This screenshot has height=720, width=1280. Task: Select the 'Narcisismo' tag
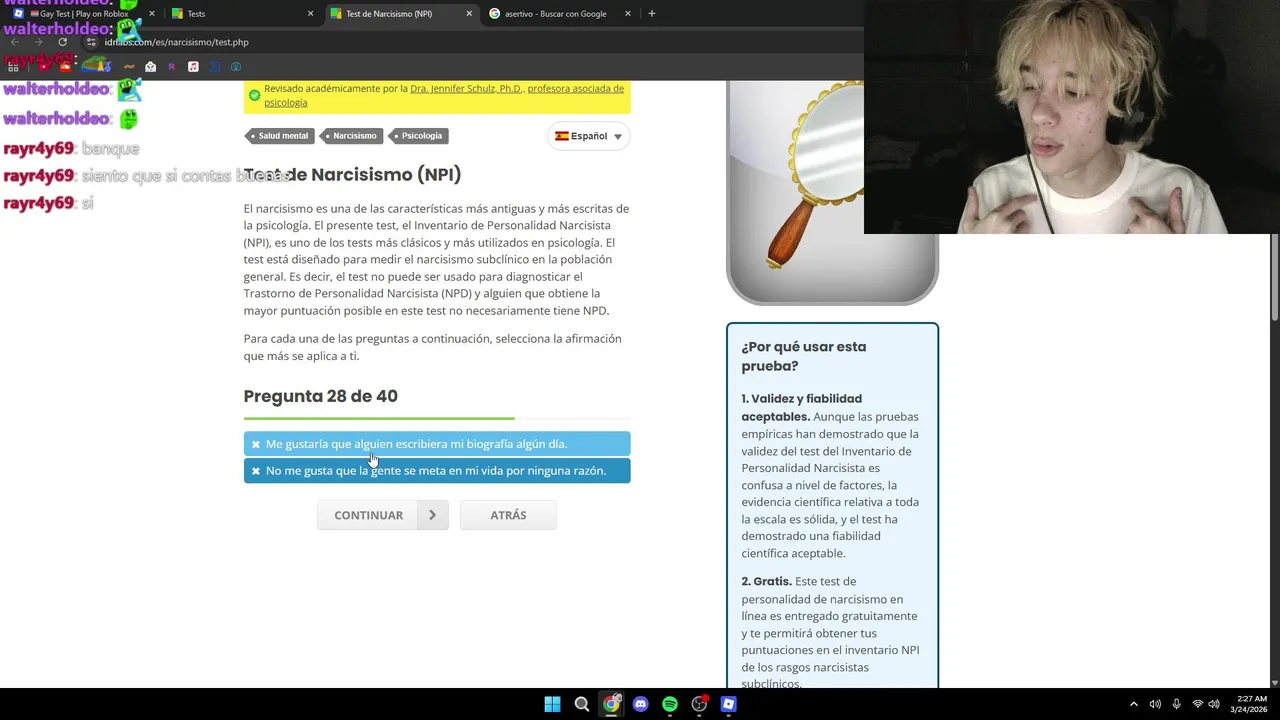click(x=351, y=136)
